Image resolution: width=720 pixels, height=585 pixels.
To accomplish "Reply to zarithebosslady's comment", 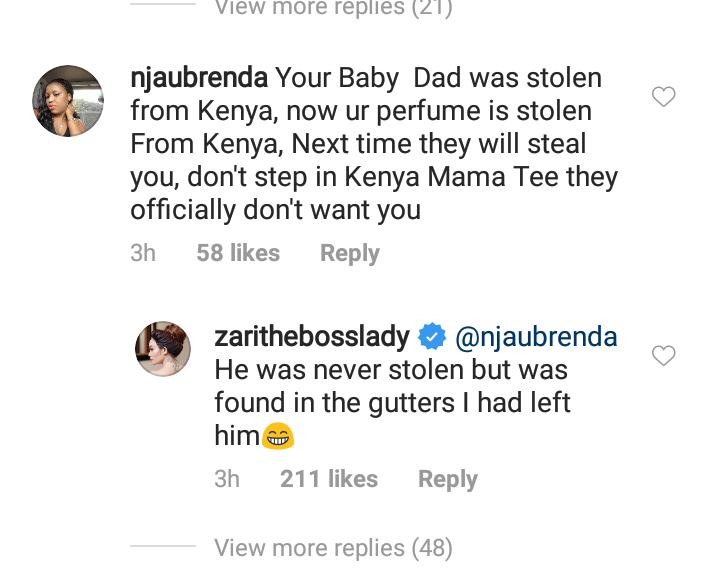I will pyautogui.click(x=447, y=479).
